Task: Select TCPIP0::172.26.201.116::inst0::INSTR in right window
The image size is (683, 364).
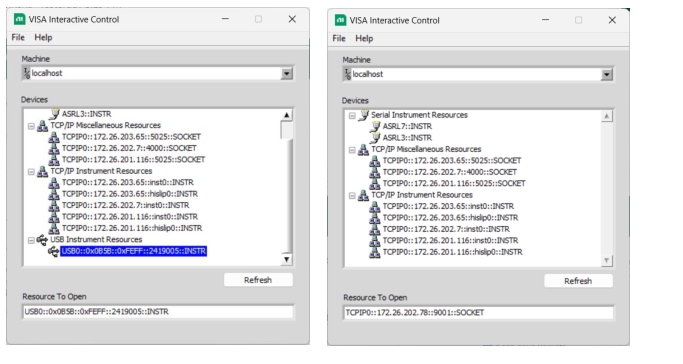Action: [x=450, y=241]
